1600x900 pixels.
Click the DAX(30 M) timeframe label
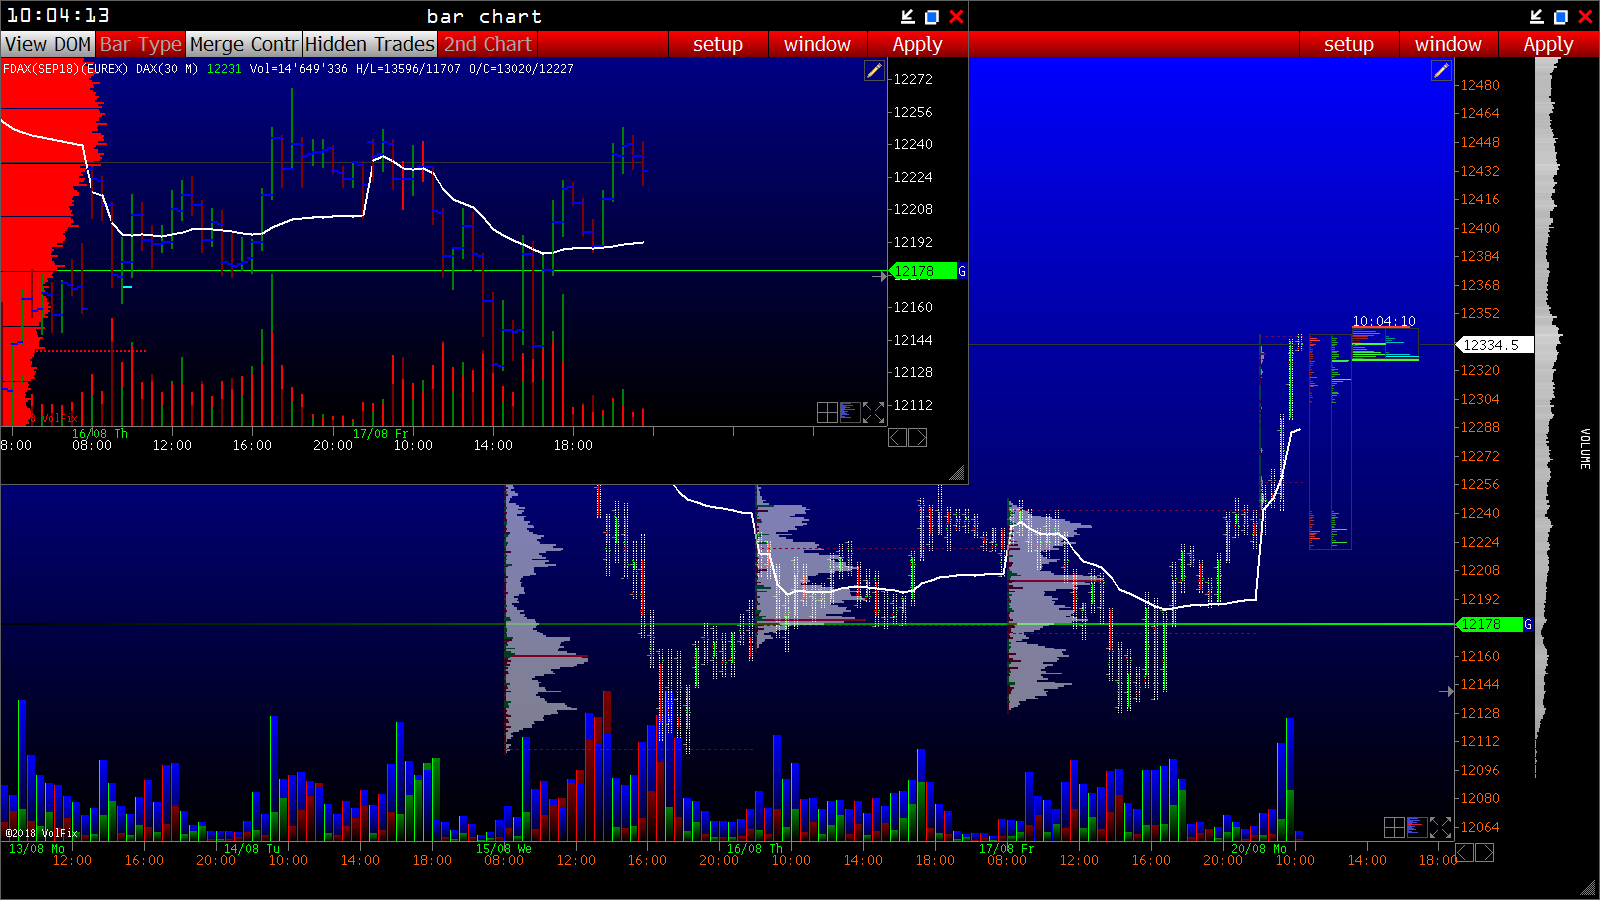click(167, 69)
